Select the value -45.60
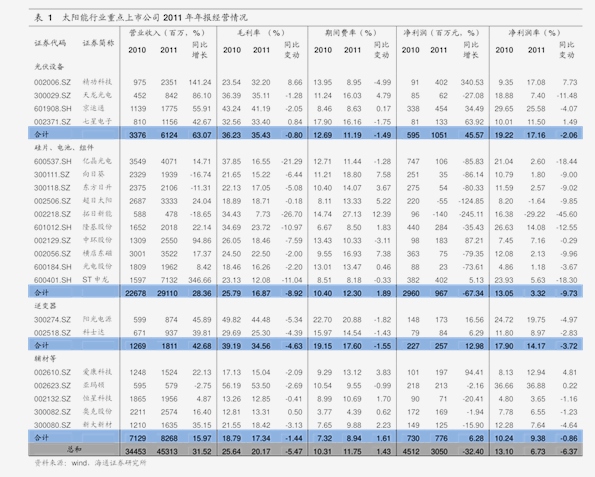The width and height of the screenshot is (595, 477). click(567, 214)
